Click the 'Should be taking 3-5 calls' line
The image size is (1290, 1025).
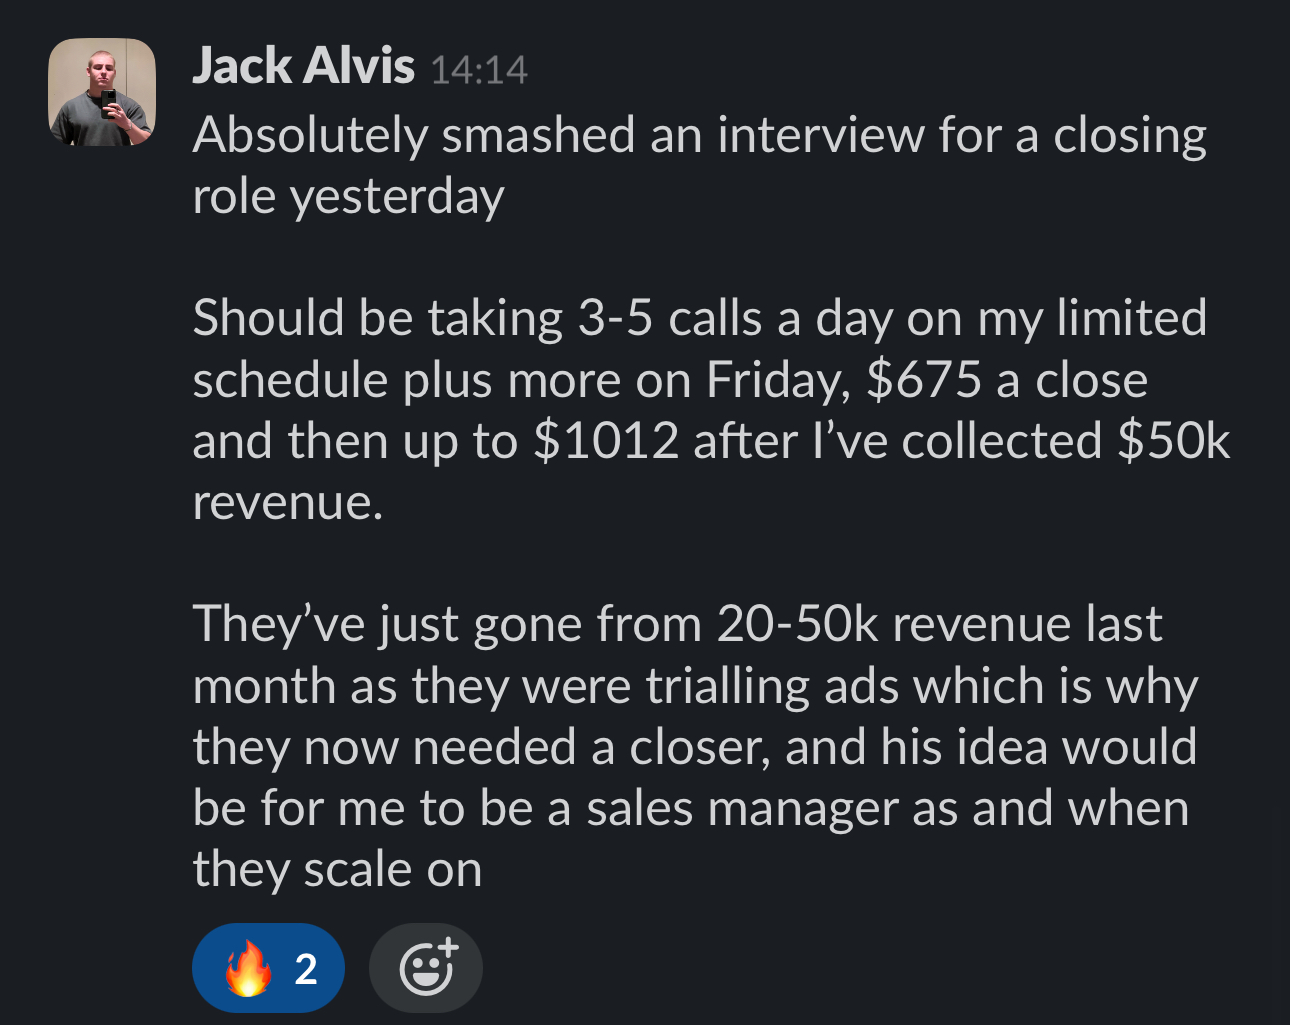coord(699,318)
